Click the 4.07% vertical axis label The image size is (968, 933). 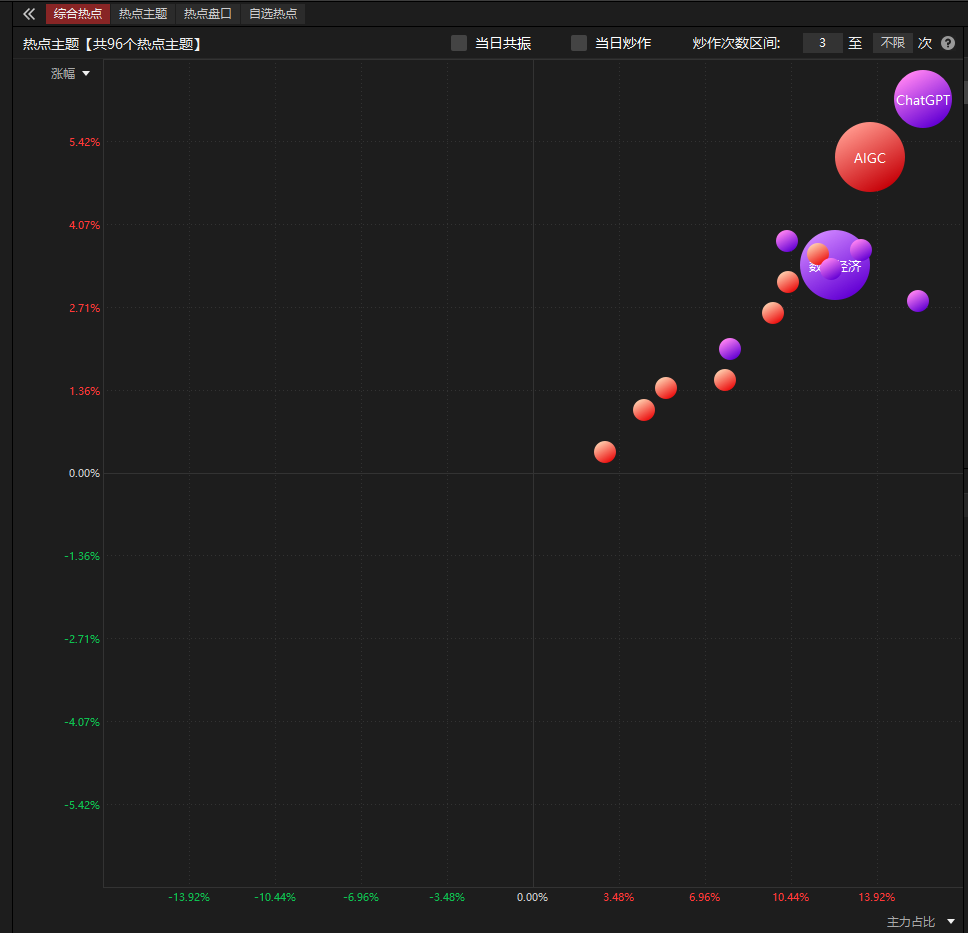tap(84, 225)
